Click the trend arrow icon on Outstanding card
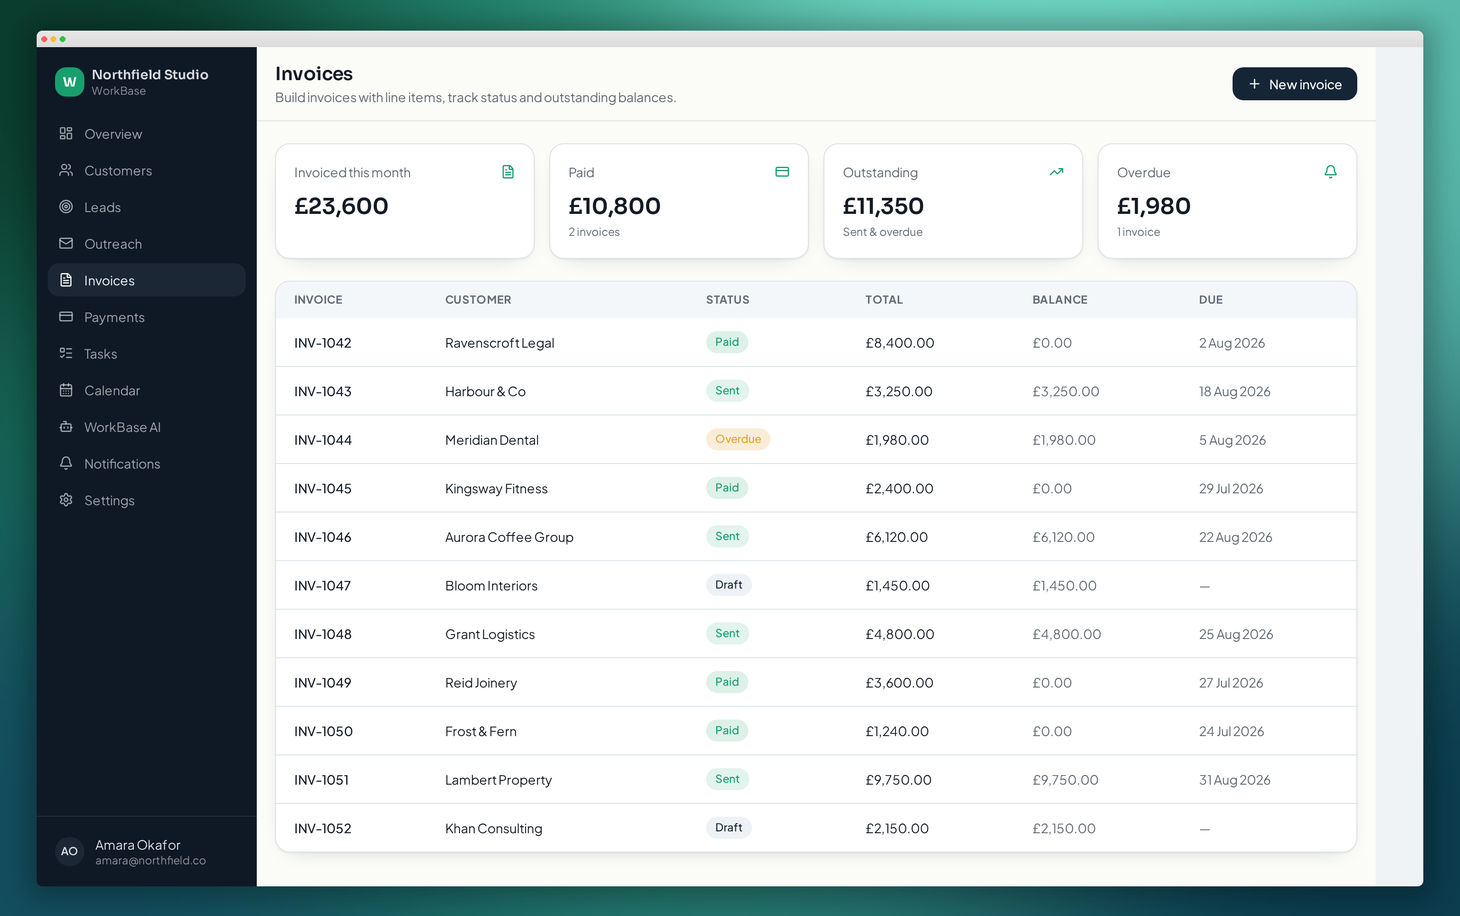Screen dimensions: 1460x916 1056,172
